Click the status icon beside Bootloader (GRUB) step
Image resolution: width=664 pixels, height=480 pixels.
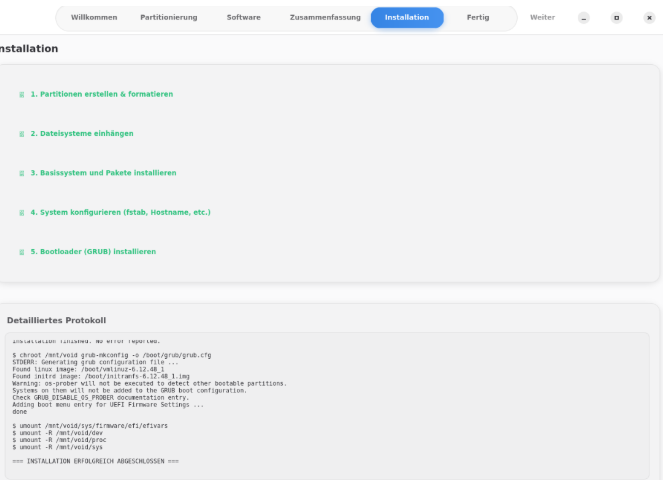click(21, 252)
